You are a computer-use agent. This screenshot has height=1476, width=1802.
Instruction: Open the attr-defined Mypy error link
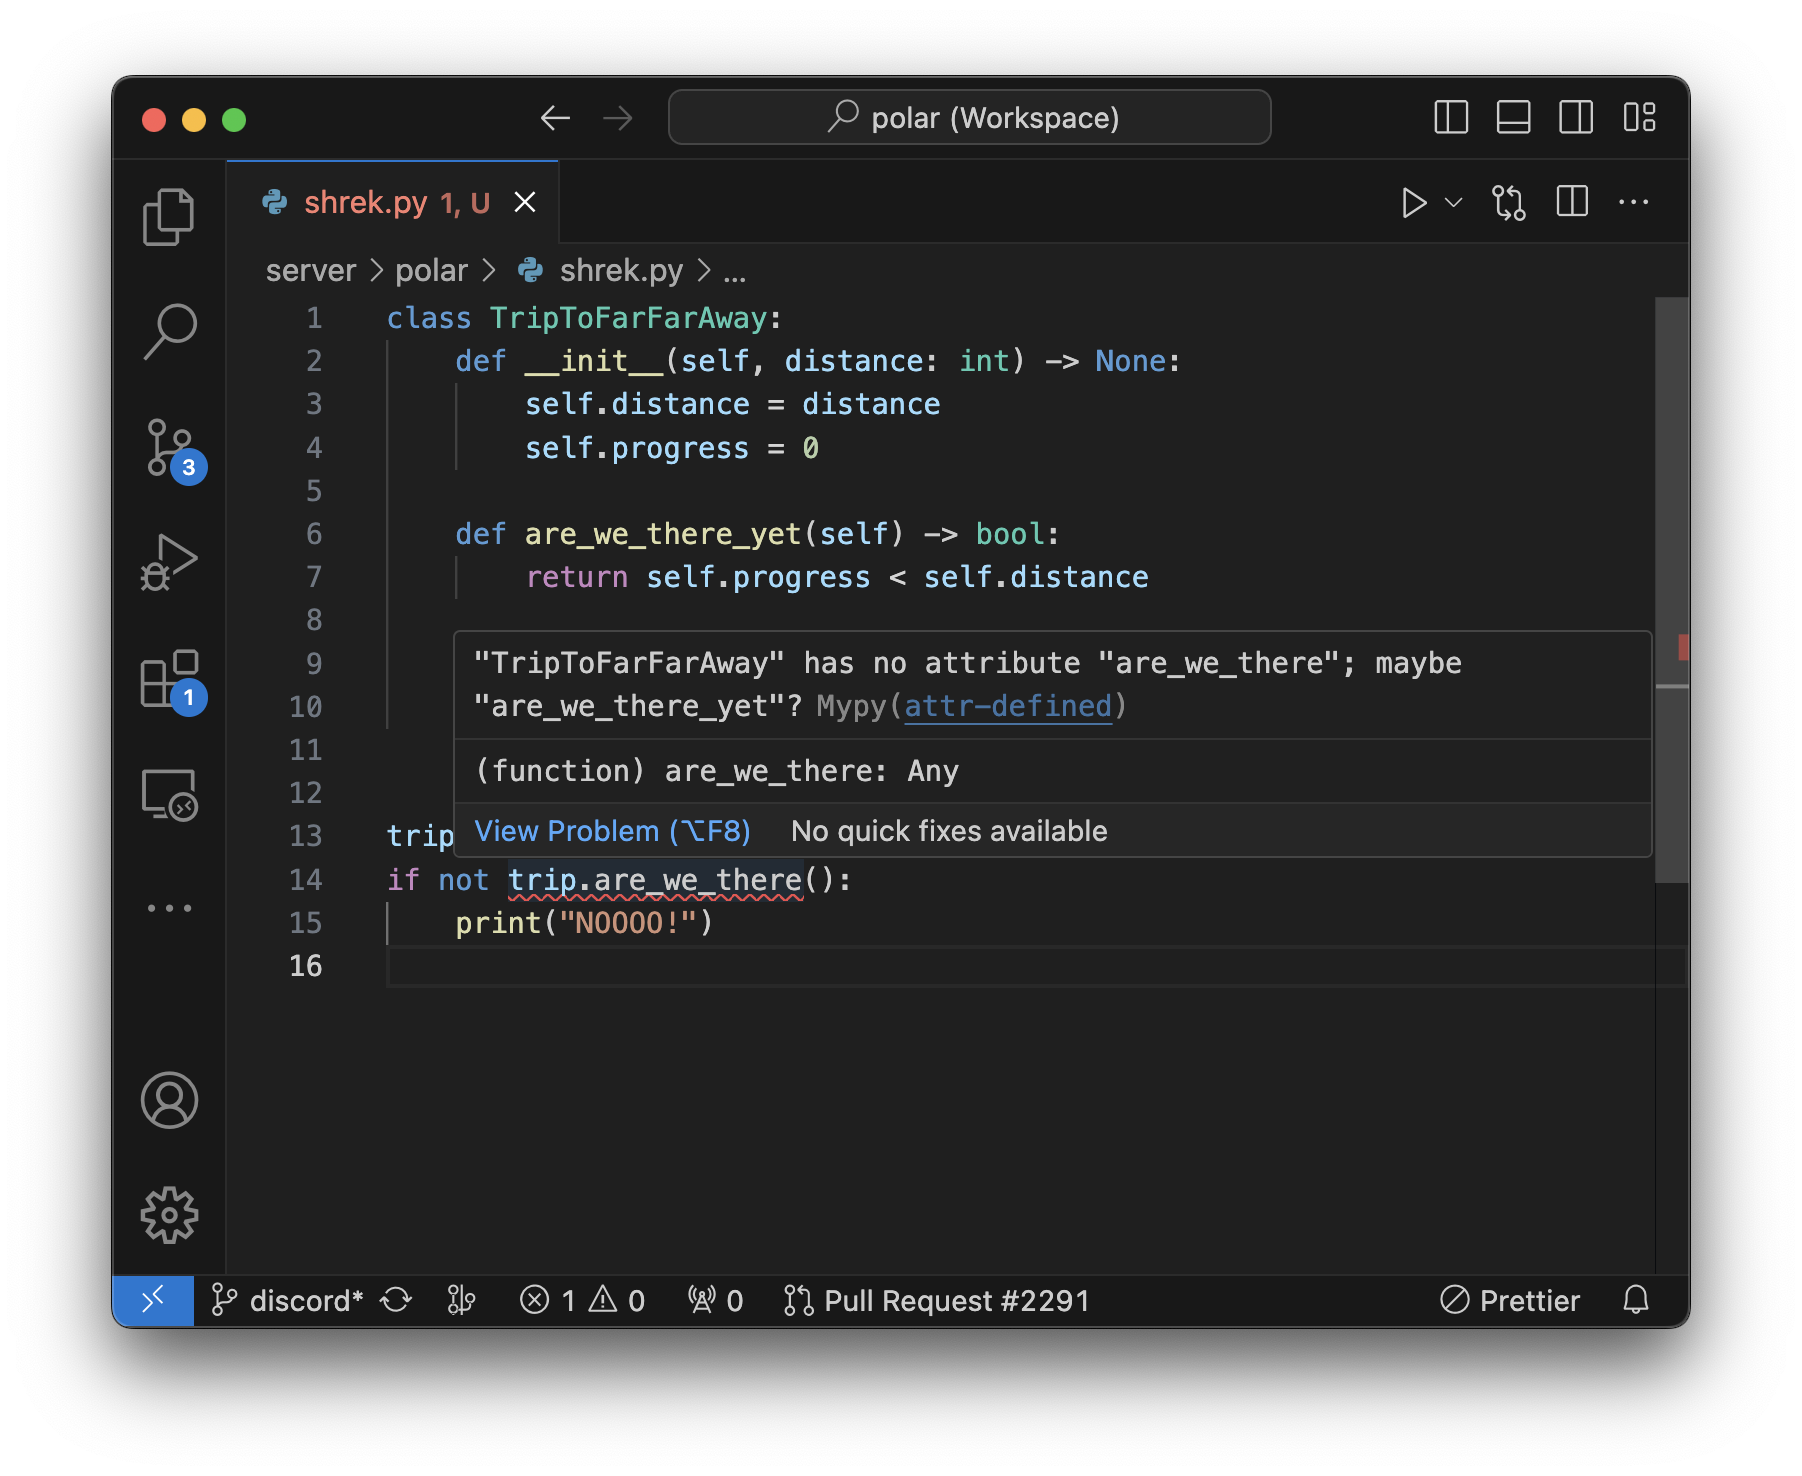tap(1007, 706)
